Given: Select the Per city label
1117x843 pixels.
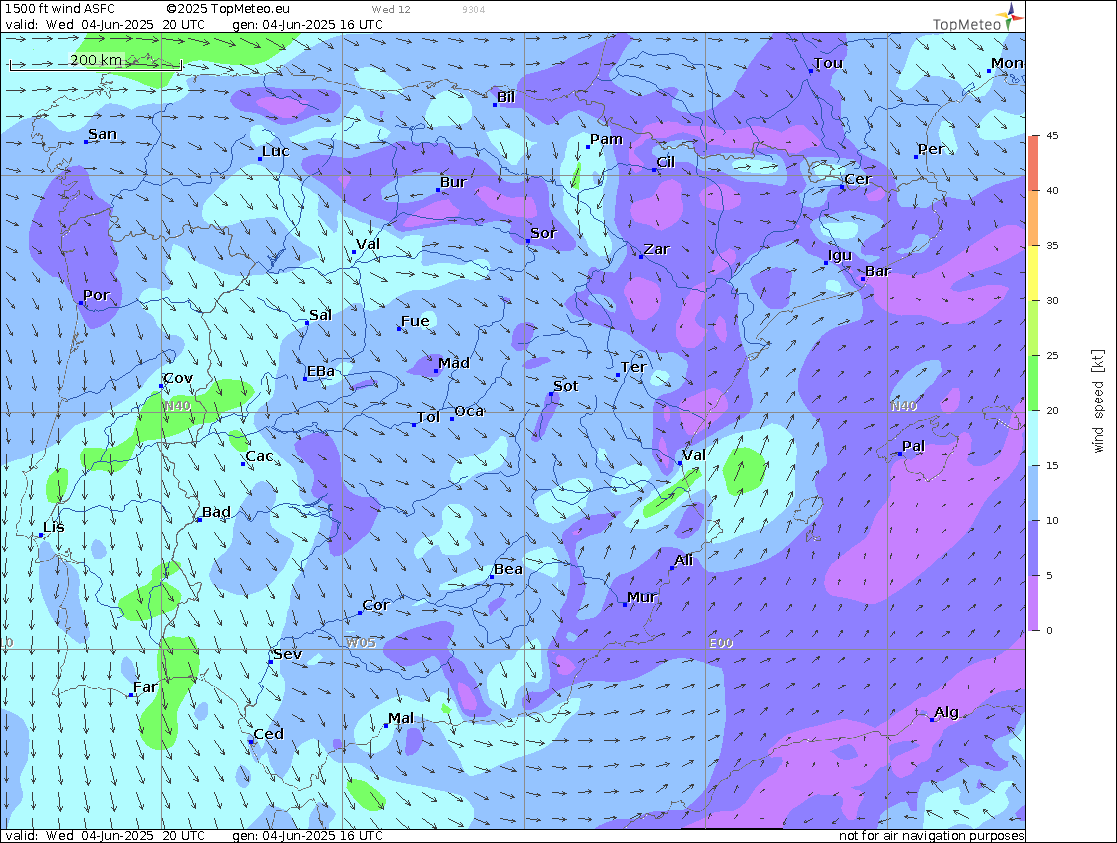Looking at the screenshot, I should pos(930,149).
